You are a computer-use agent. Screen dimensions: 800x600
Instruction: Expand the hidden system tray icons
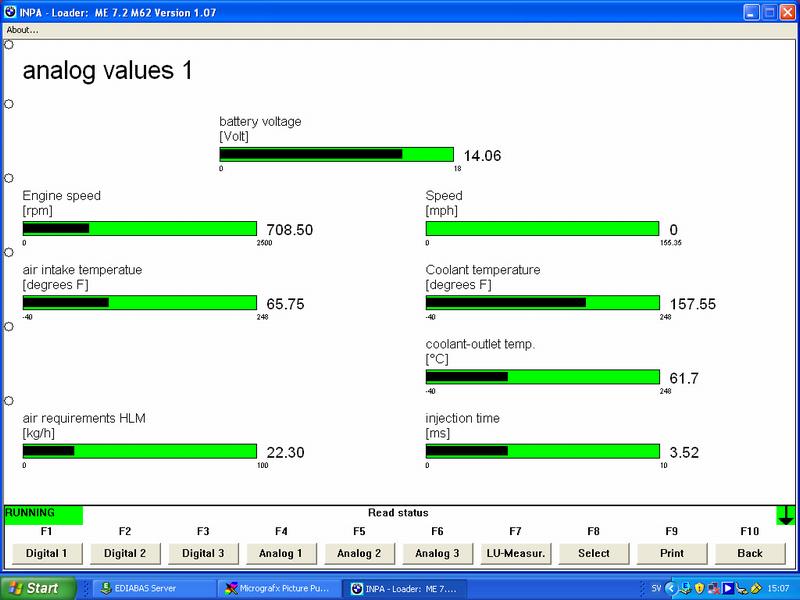pyautogui.click(x=670, y=587)
